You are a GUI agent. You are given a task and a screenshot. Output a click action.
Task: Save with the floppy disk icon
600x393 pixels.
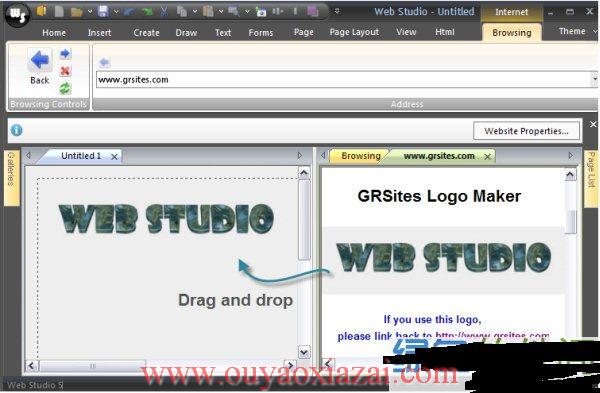pos(103,11)
